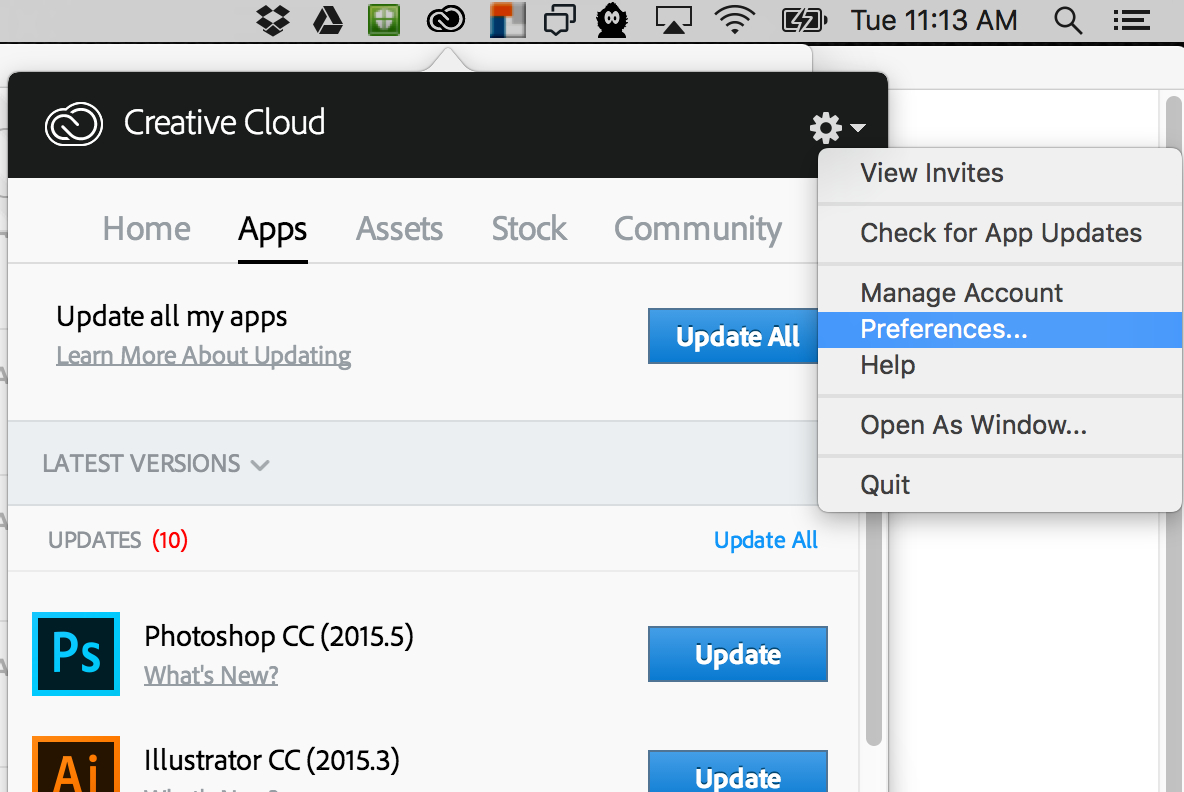
Task: Choose Manage Account in the gear menu
Action: pos(1000,293)
